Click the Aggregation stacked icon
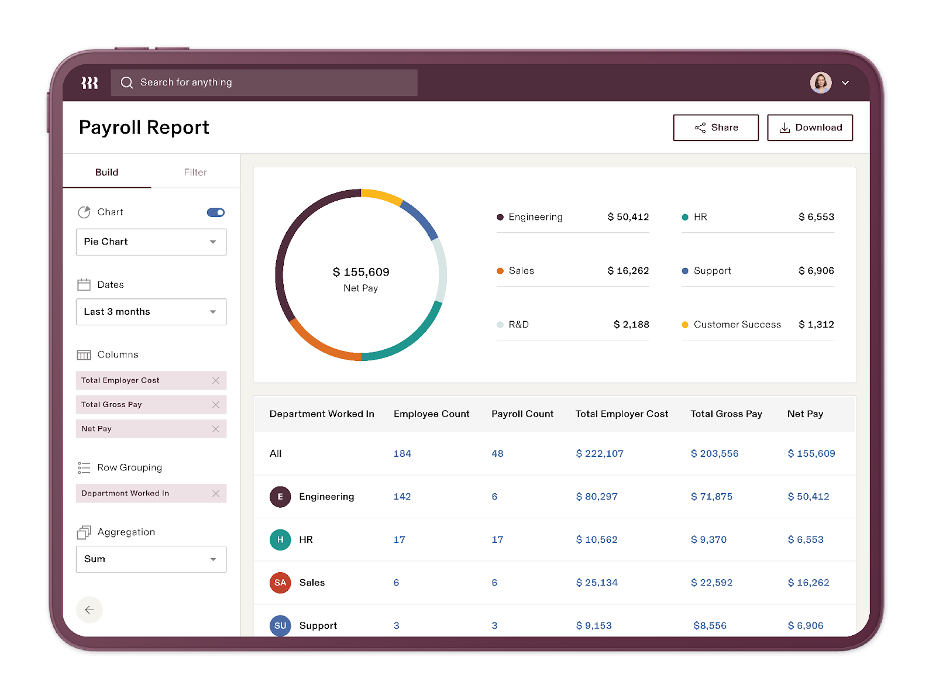Image resolution: width=936 pixels, height=686 pixels. [x=84, y=531]
